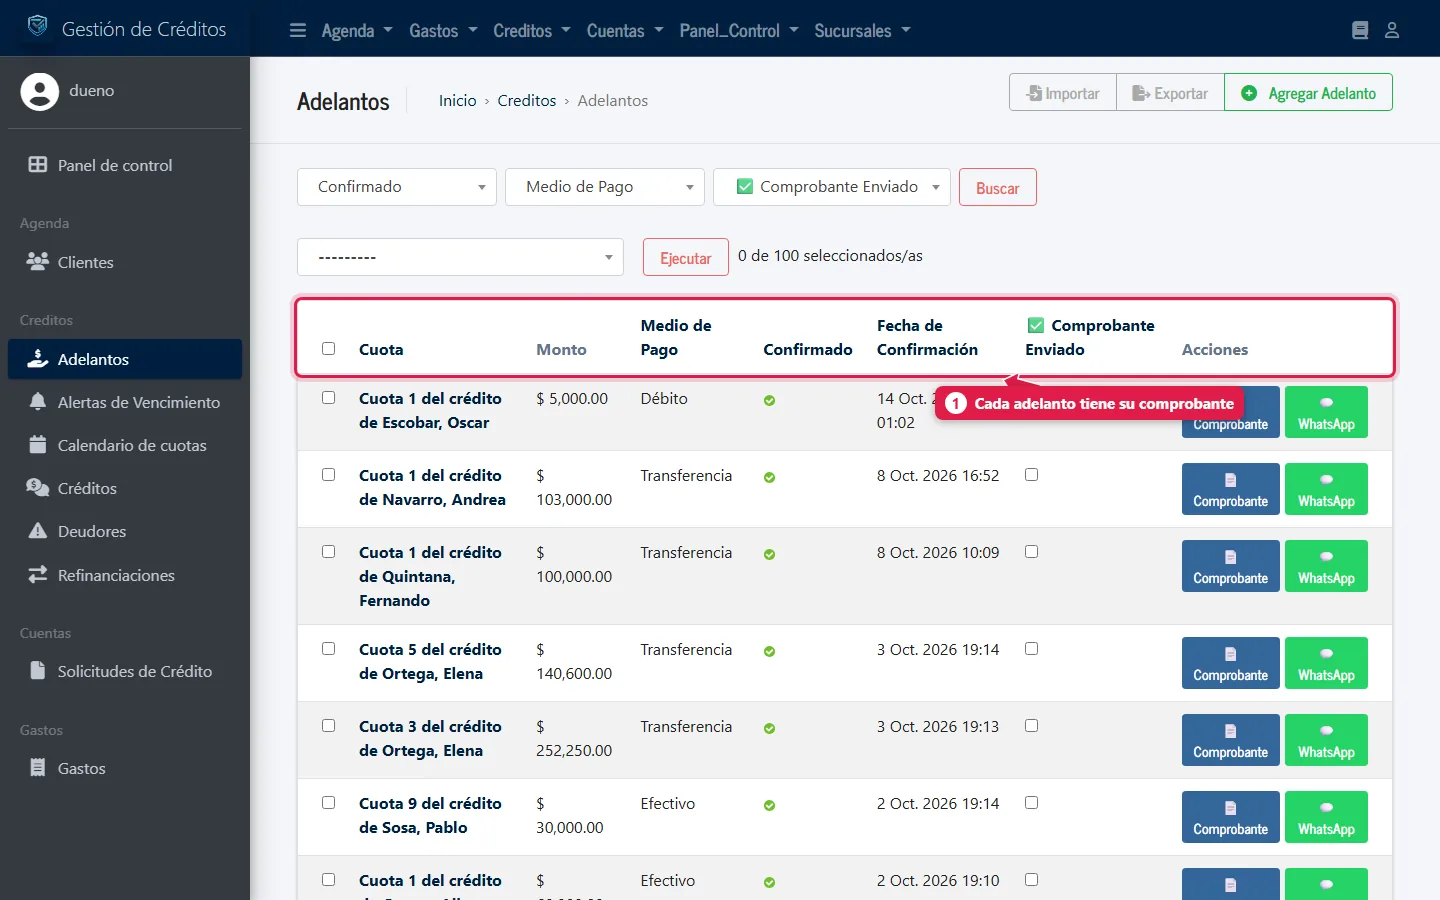This screenshot has height=900, width=1440.
Task: Click the Exportar button
Action: point(1170,93)
